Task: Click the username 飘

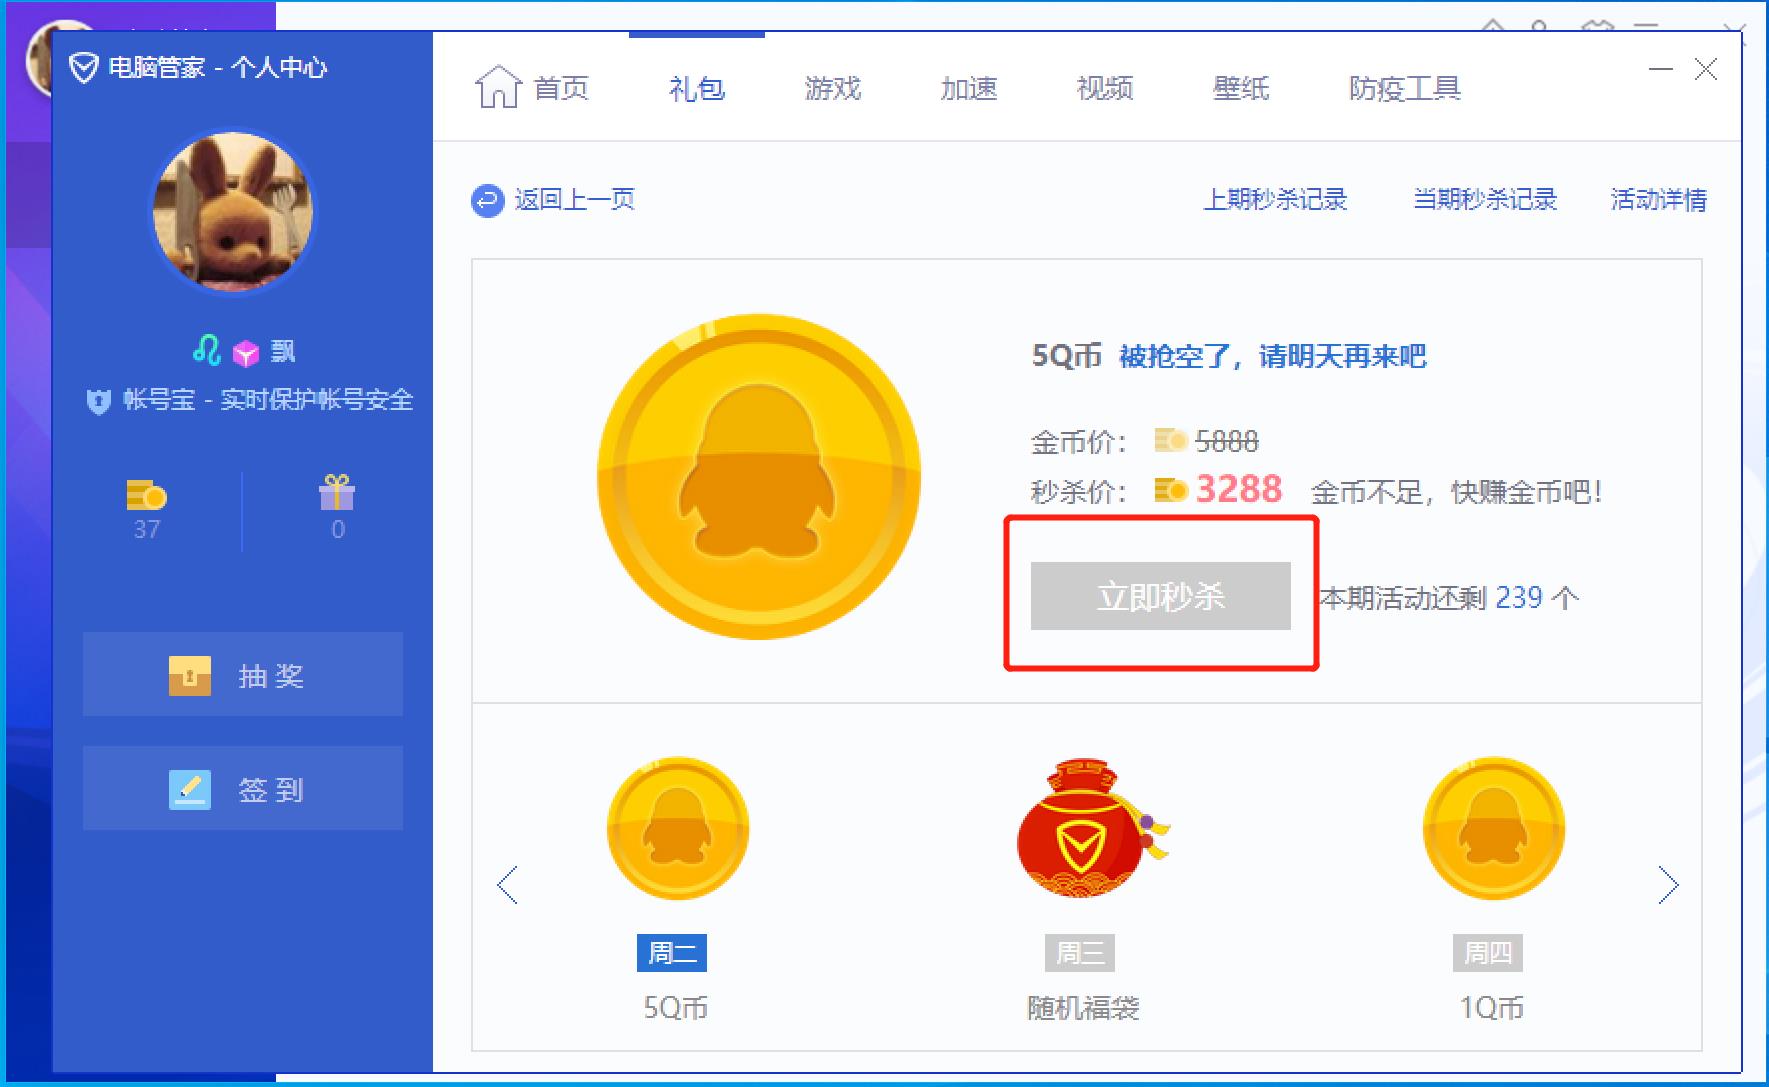Action: click(x=283, y=351)
